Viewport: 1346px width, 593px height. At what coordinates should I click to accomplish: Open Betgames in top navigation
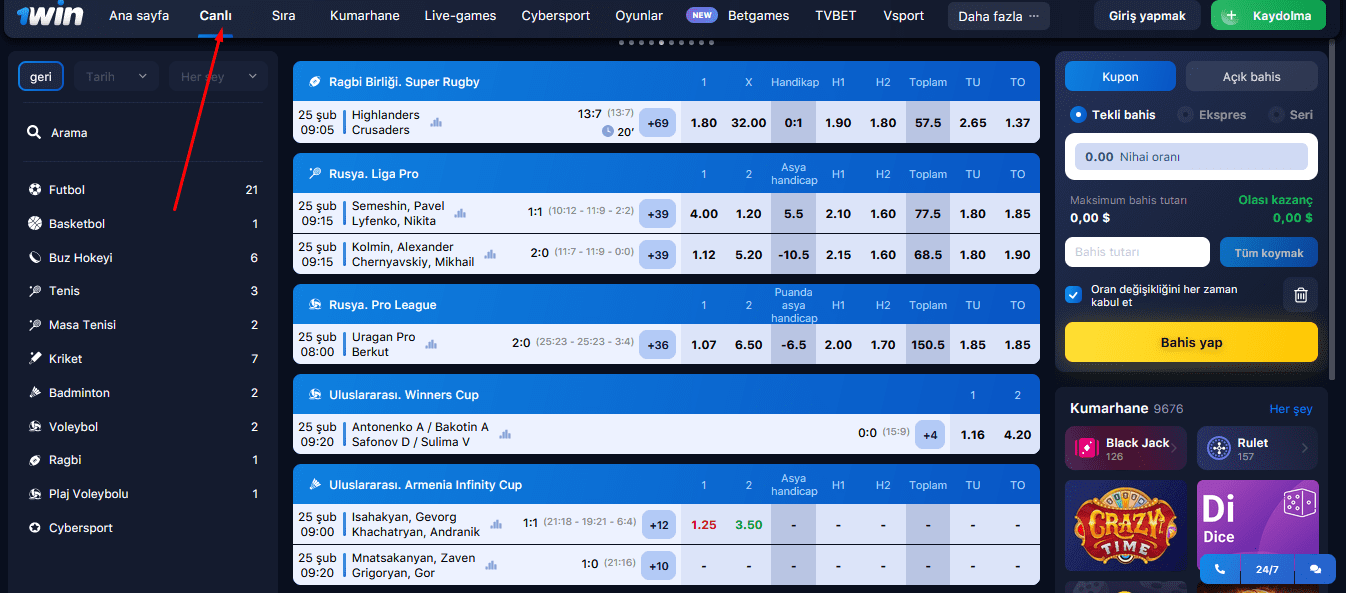click(758, 16)
